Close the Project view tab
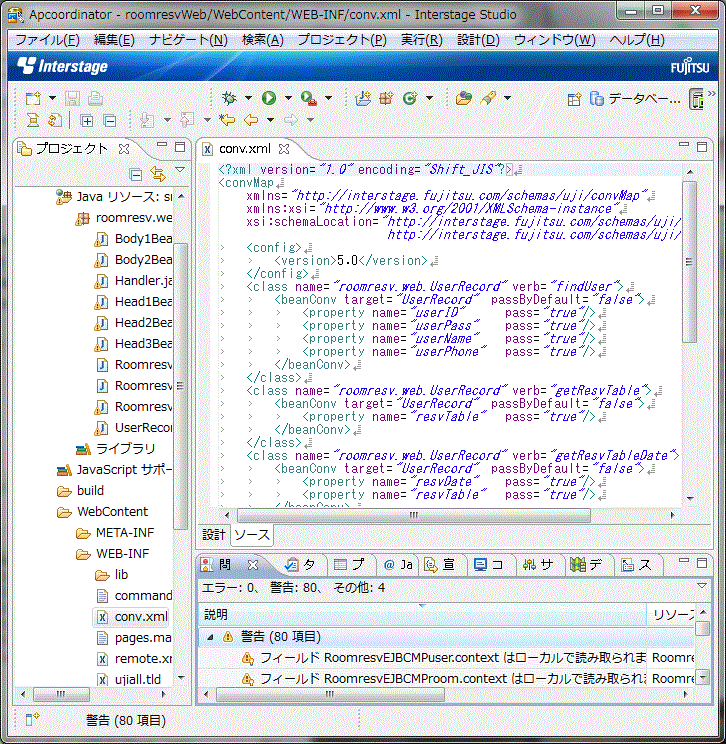 (124, 149)
